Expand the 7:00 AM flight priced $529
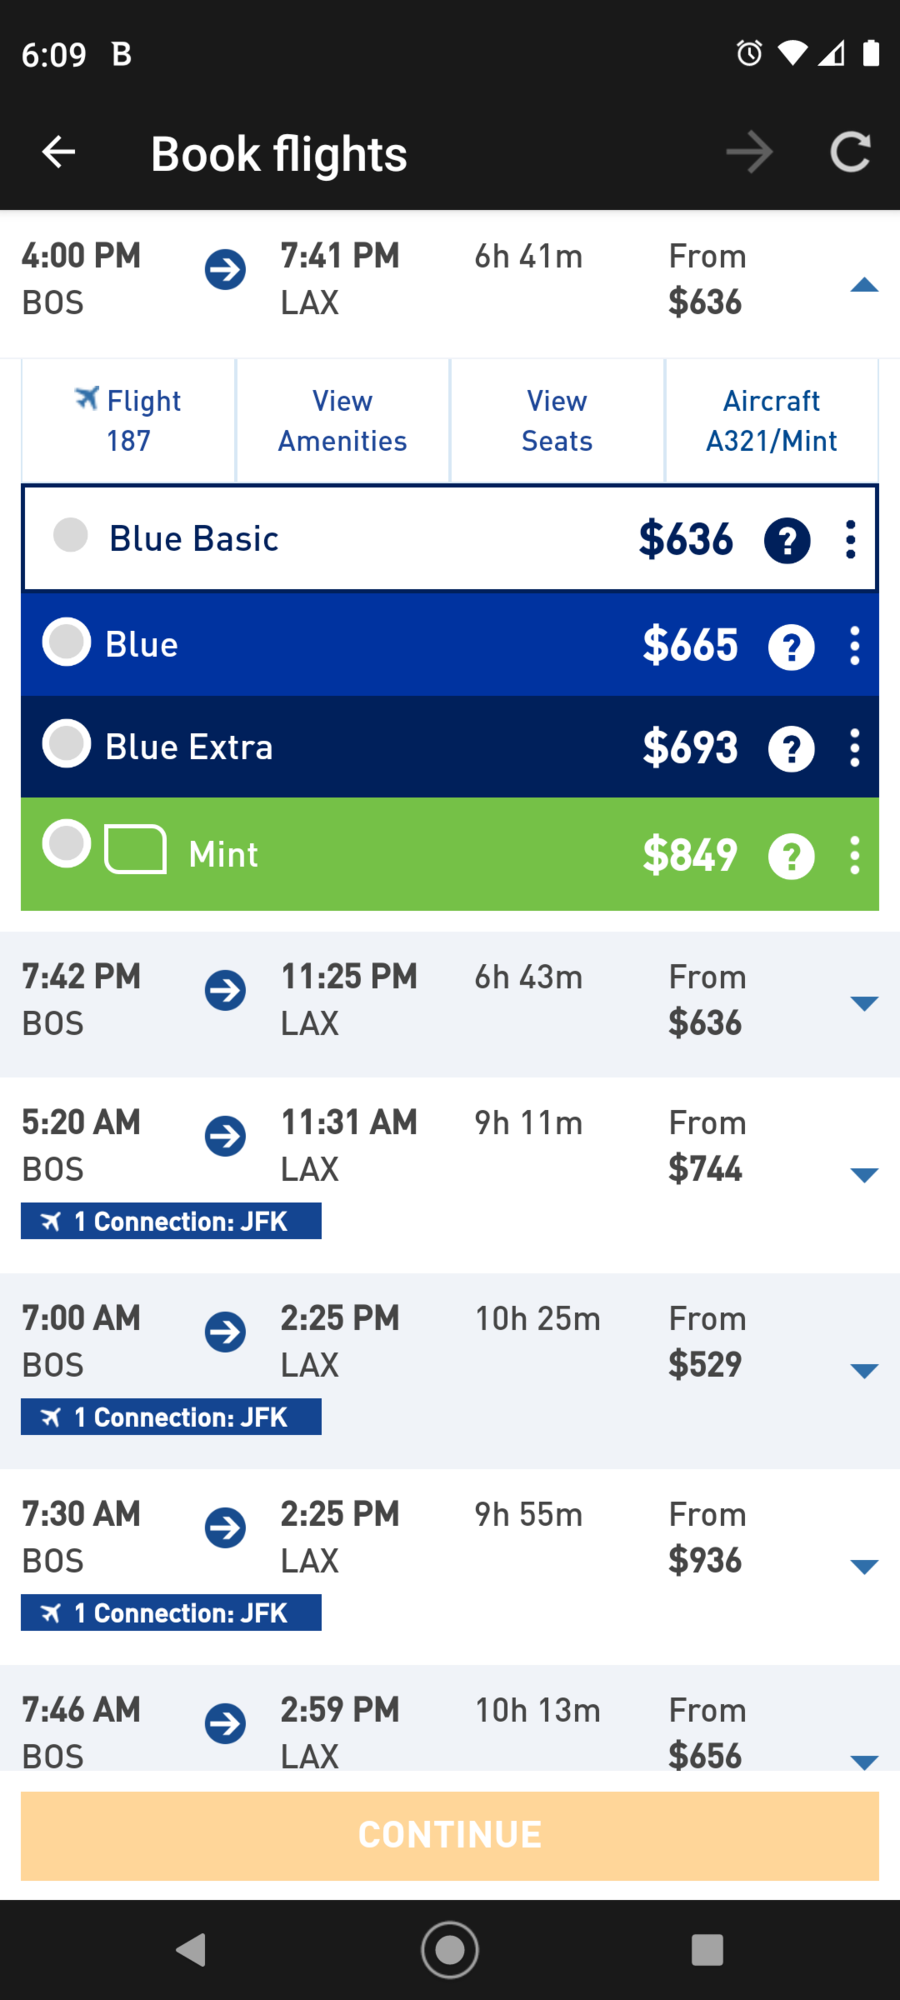 point(864,1371)
